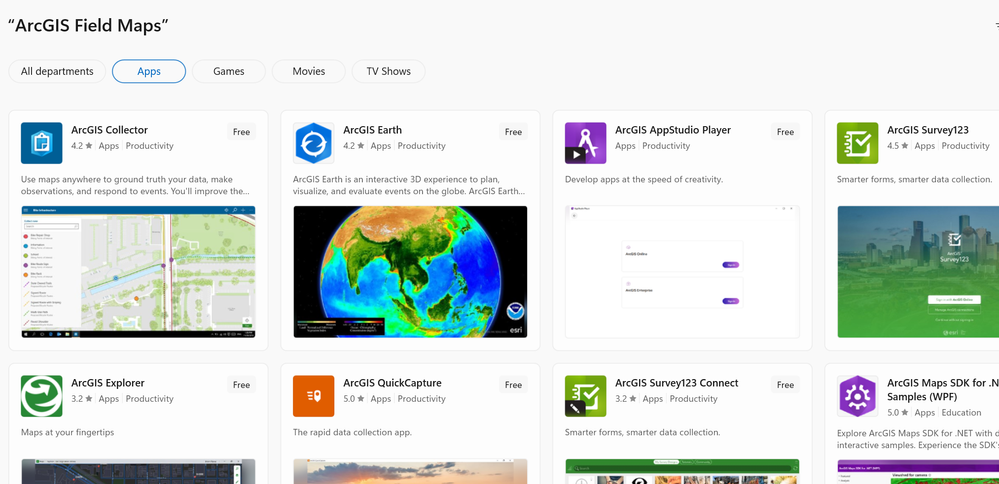Click the Free button on ArcGIS Collector
Image resolution: width=999 pixels, height=484 pixels.
tap(241, 132)
